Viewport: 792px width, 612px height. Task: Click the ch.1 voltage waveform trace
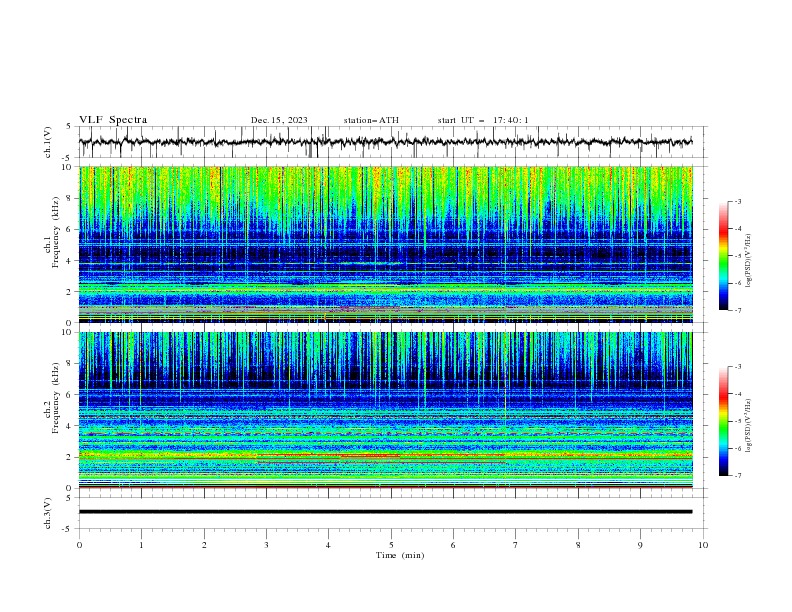[385, 142]
